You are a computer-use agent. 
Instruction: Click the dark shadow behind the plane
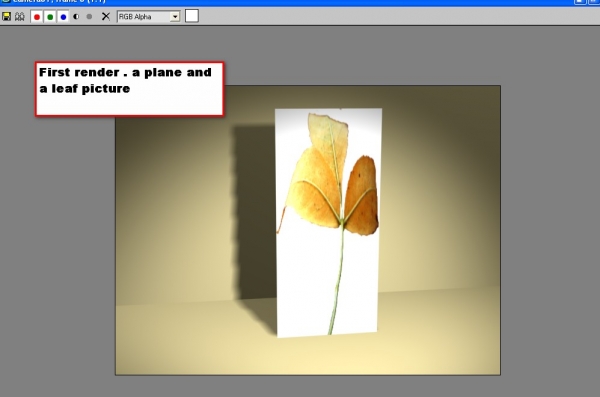tap(253, 214)
